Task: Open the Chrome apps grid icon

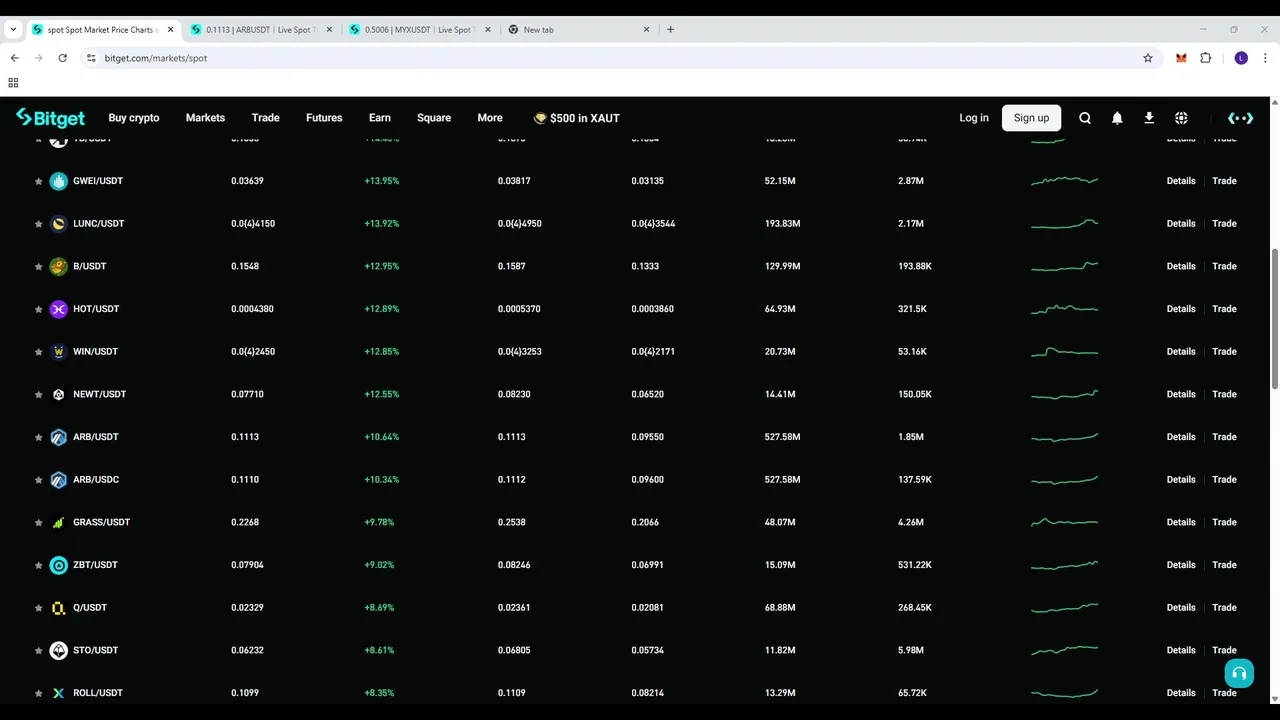Action: click(13, 83)
